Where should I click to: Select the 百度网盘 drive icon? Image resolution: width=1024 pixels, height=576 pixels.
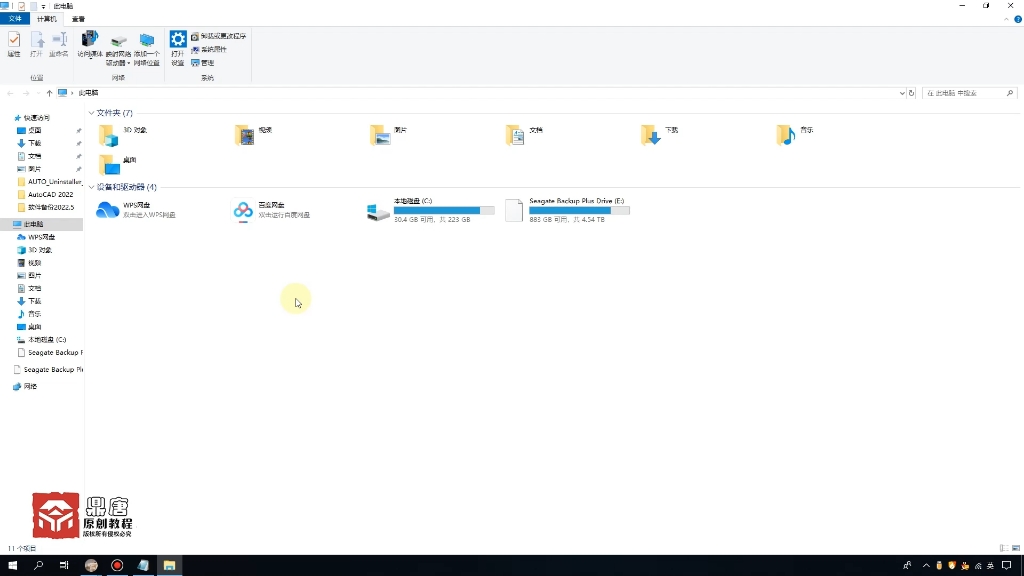[x=243, y=210]
